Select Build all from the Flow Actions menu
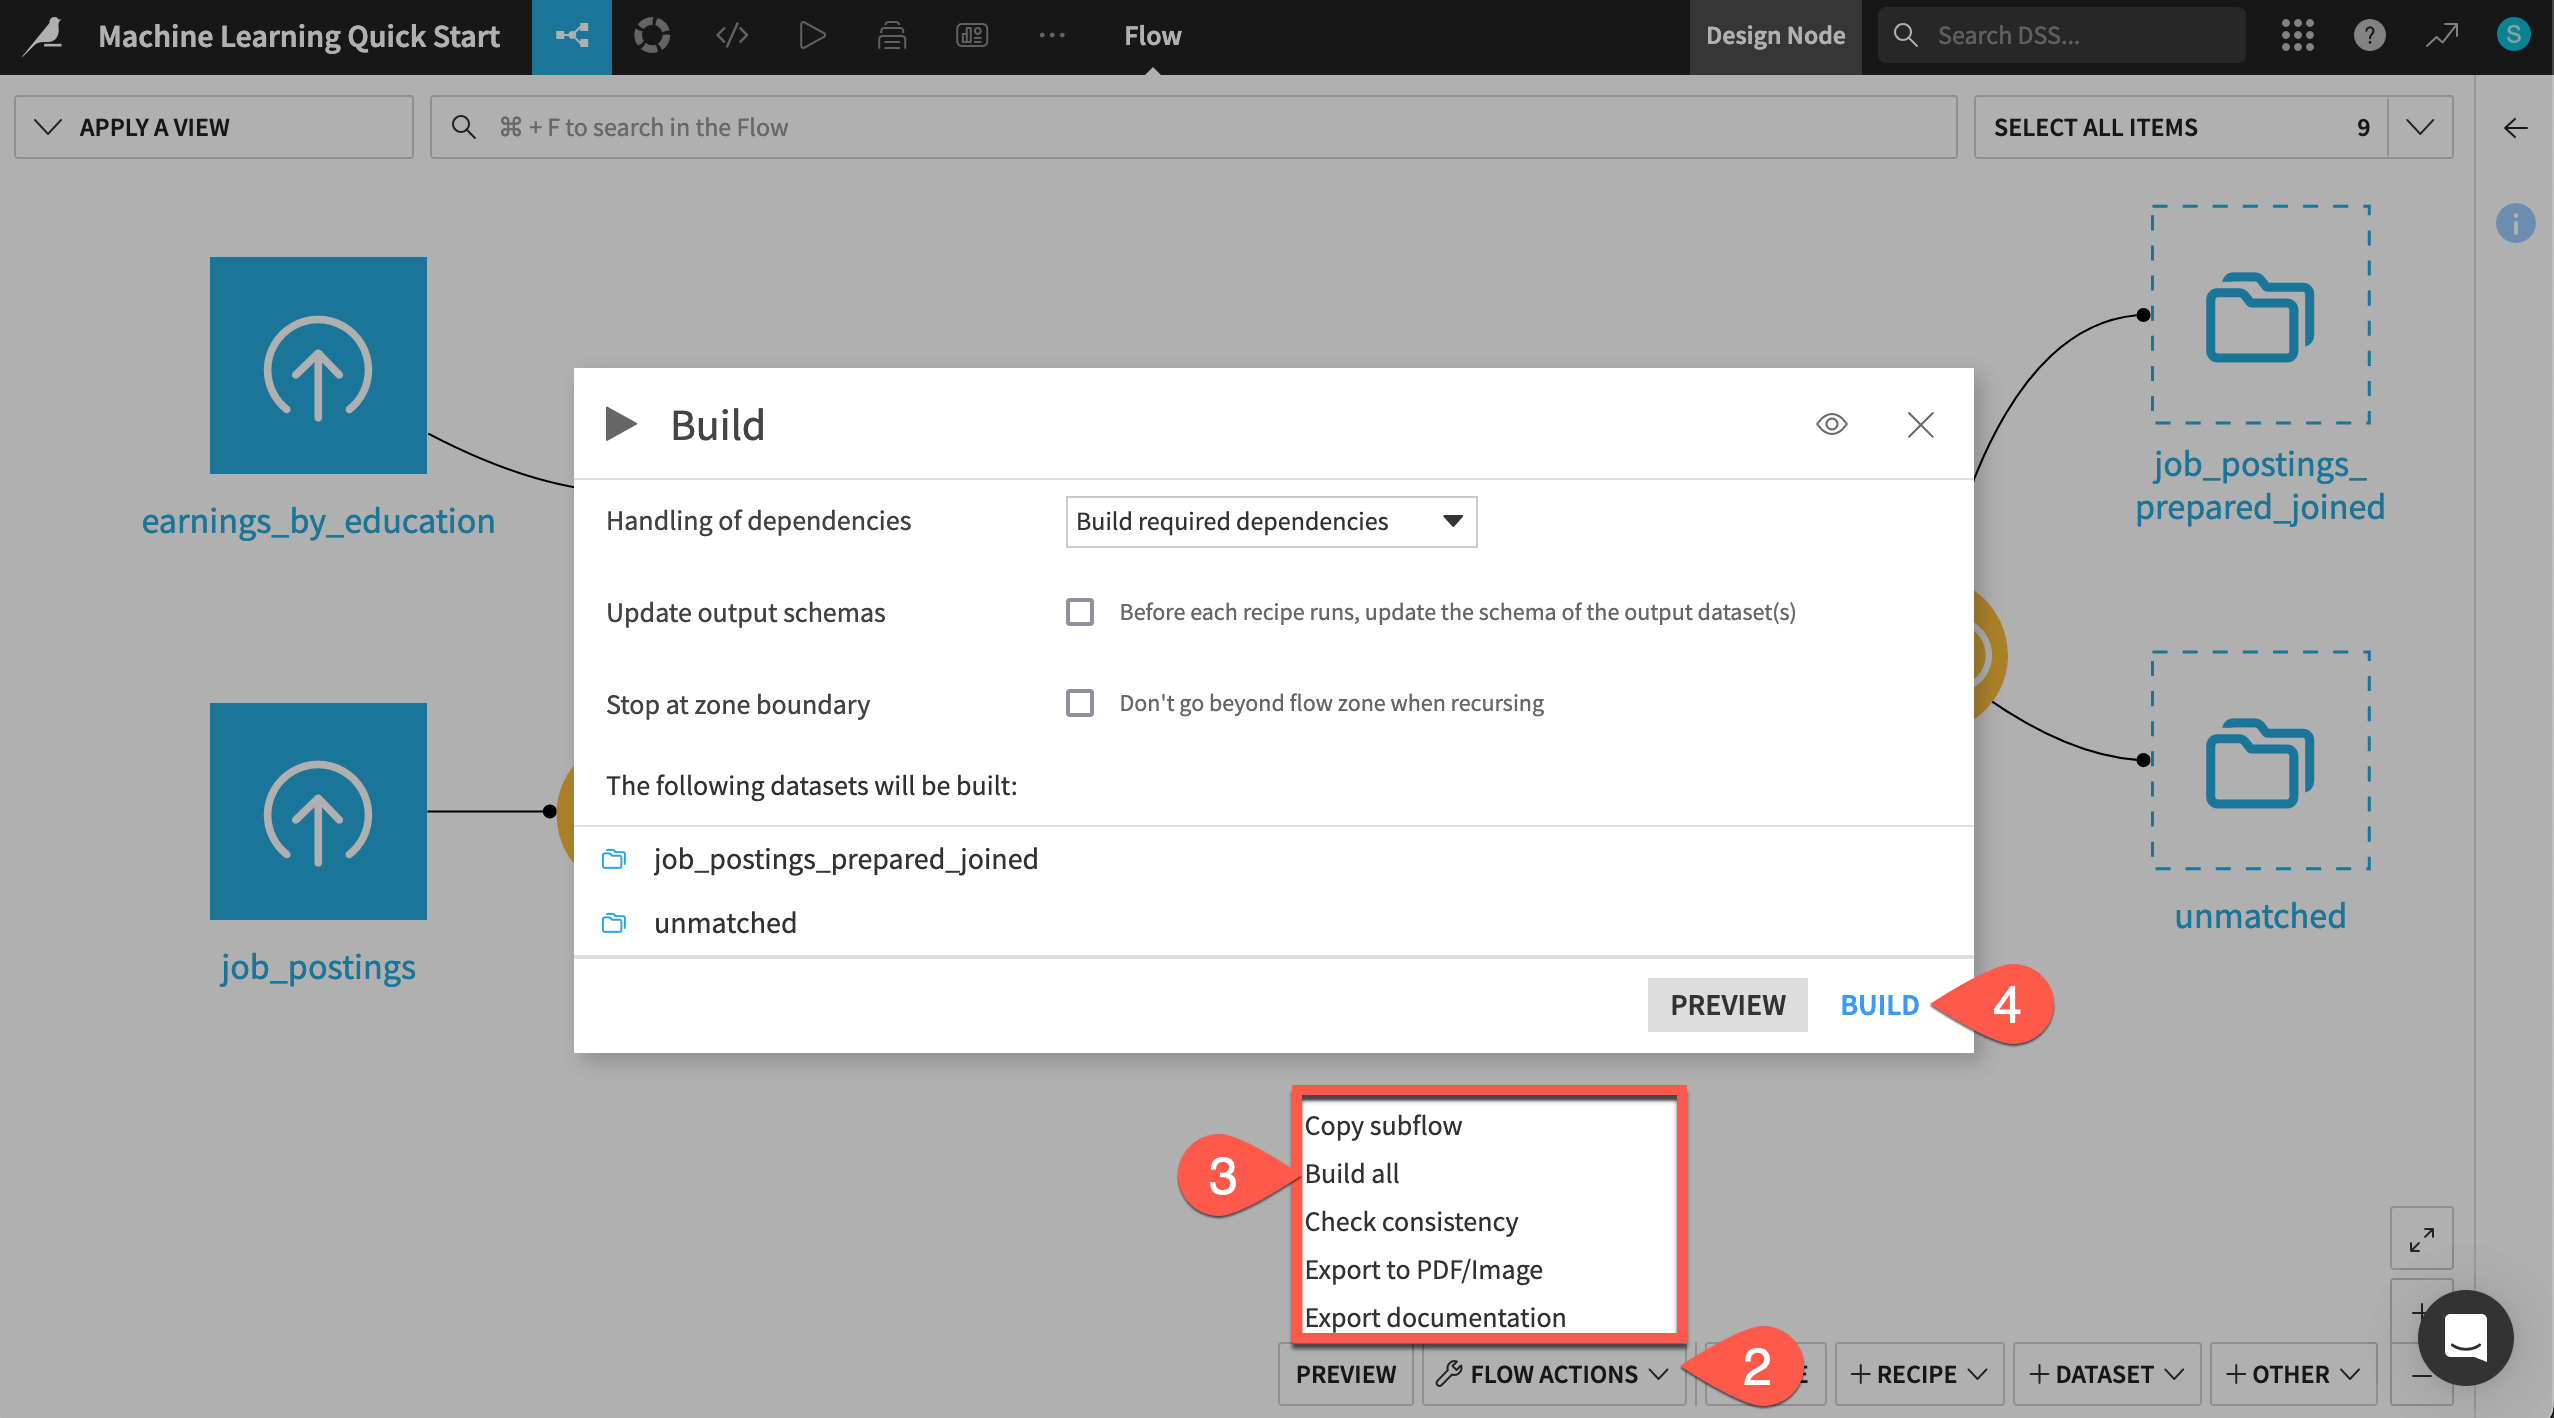Screen dimensions: 2554x1418 (1351, 1173)
